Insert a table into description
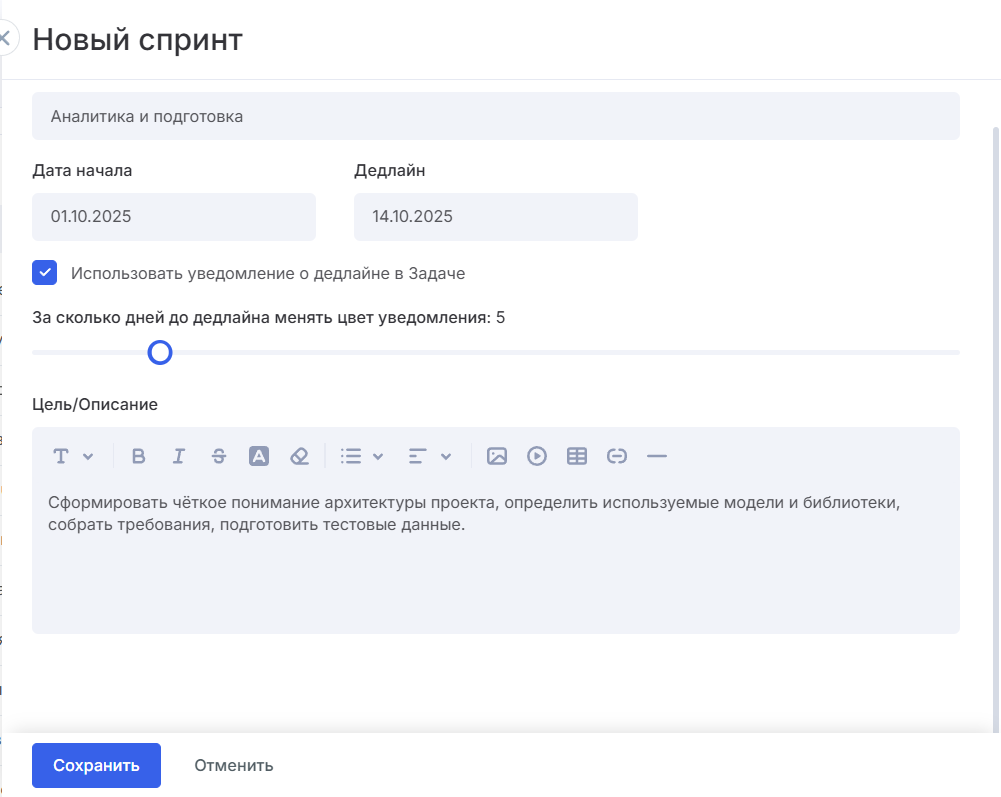 [x=577, y=456]
